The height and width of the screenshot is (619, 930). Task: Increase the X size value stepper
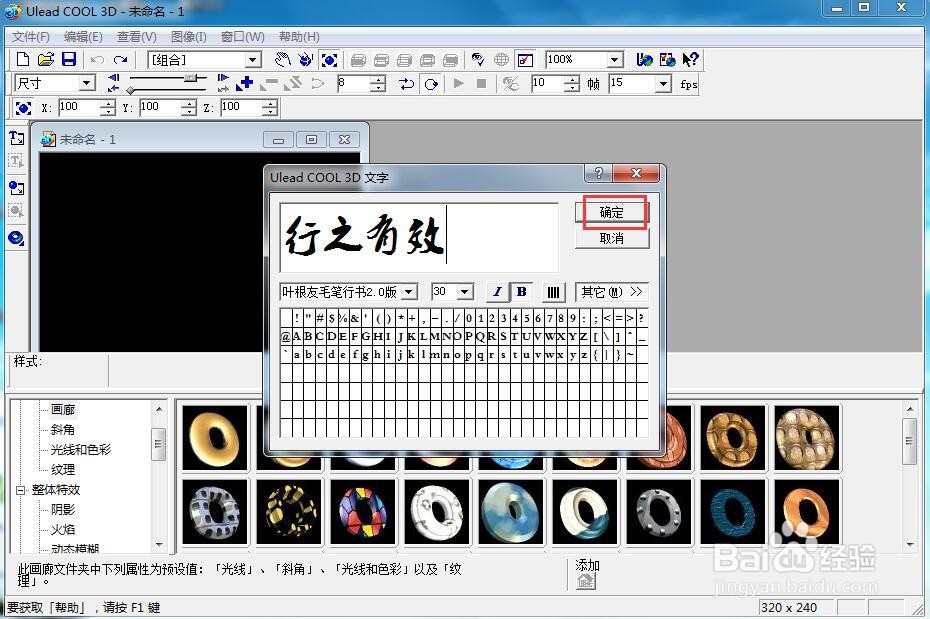(x=107, y=104)
